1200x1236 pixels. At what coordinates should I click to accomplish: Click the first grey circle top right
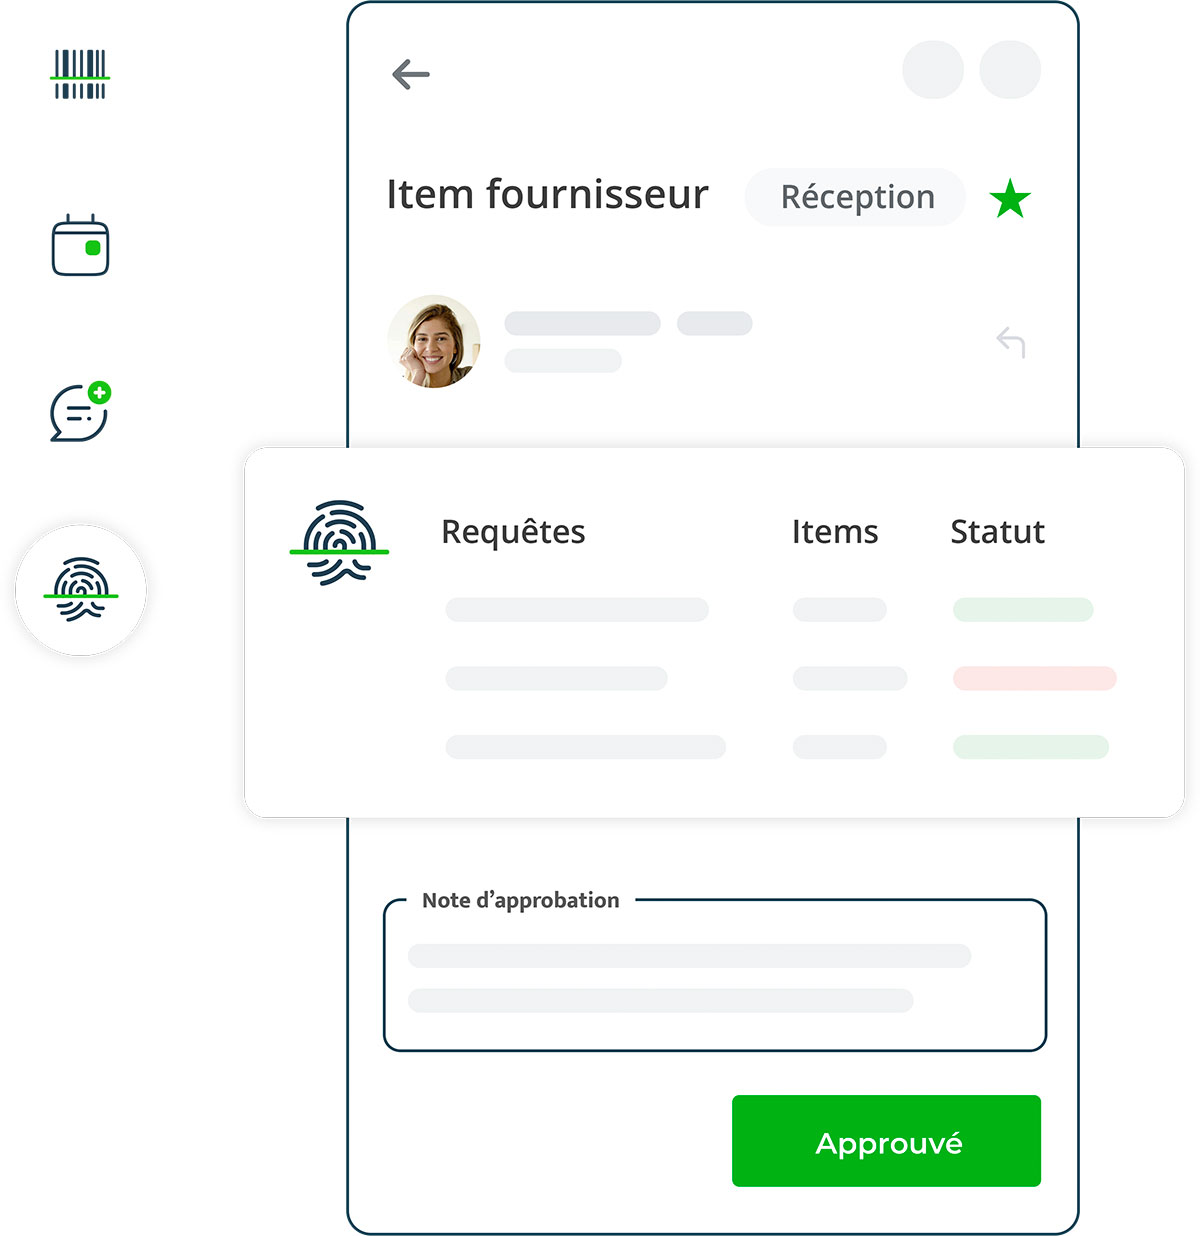pos(933,69)
